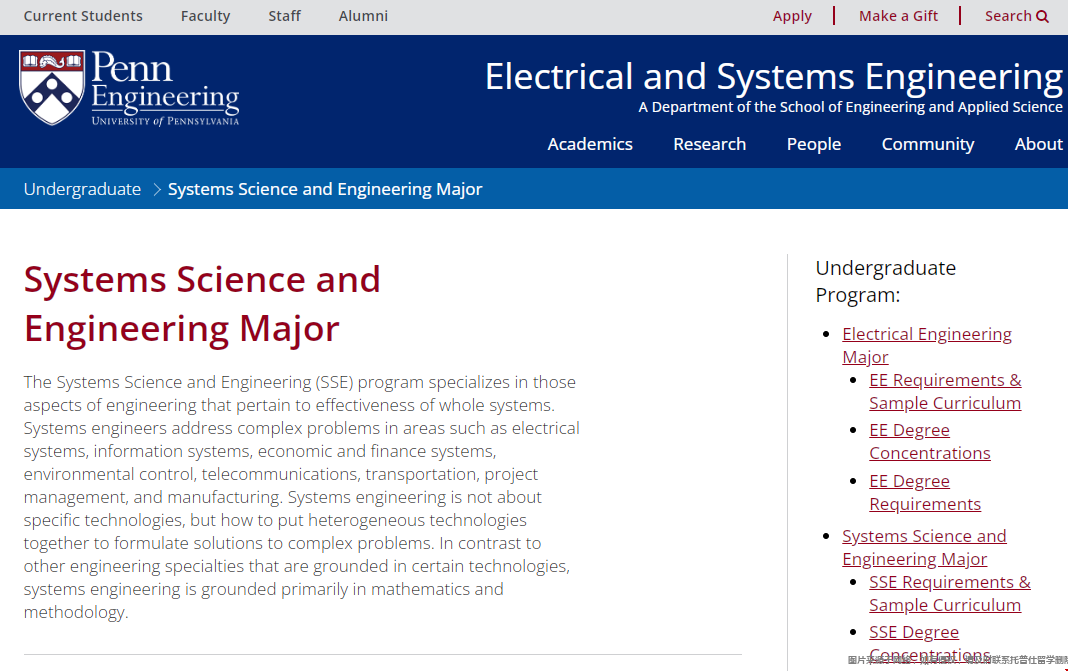Screen dimensions: 1068x671
Task: Open SSE Requirements & Sample Curriculum link
Action: 949,593
